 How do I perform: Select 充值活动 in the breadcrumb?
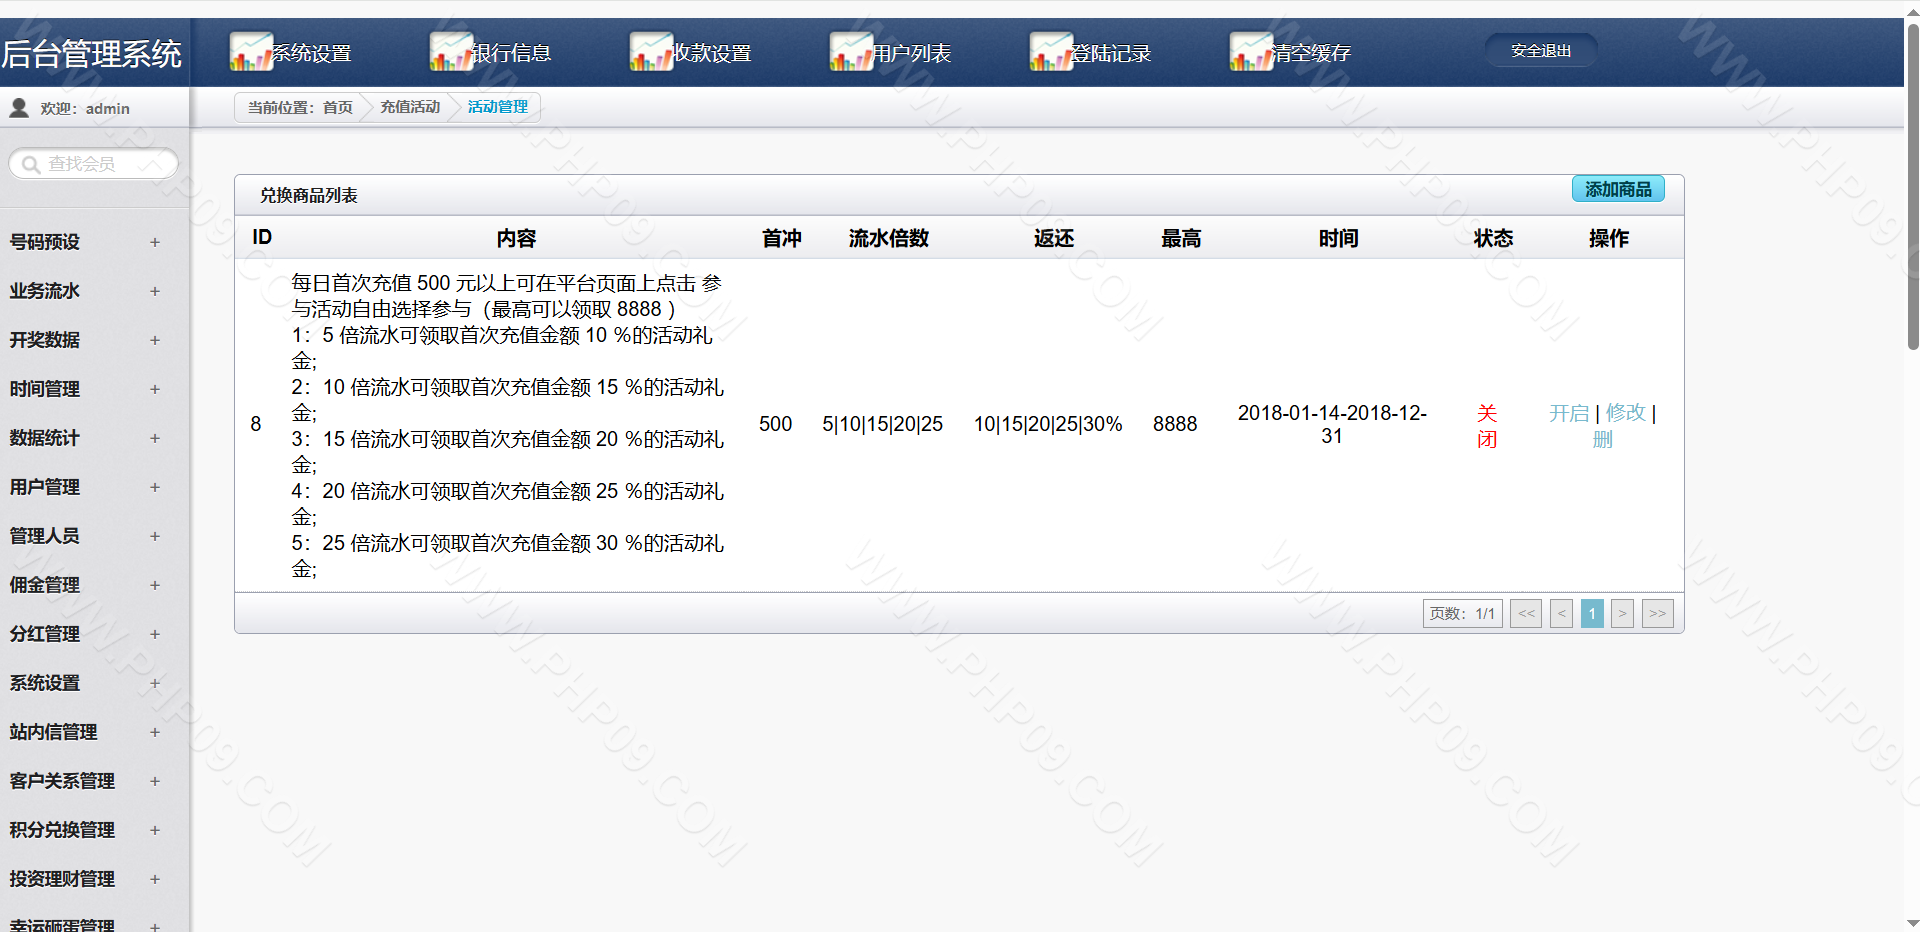410,107
